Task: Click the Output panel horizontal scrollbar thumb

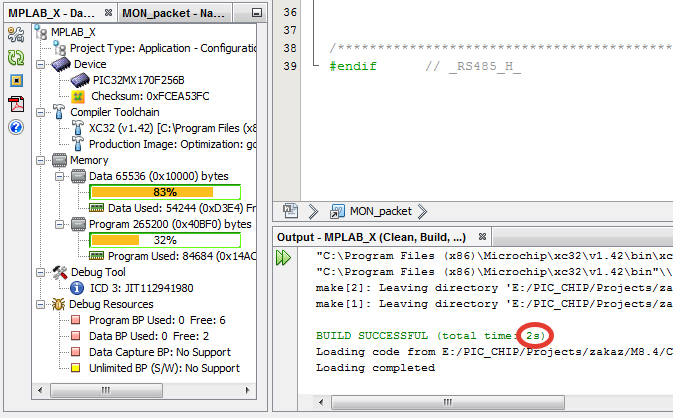Action: (448, 402)
